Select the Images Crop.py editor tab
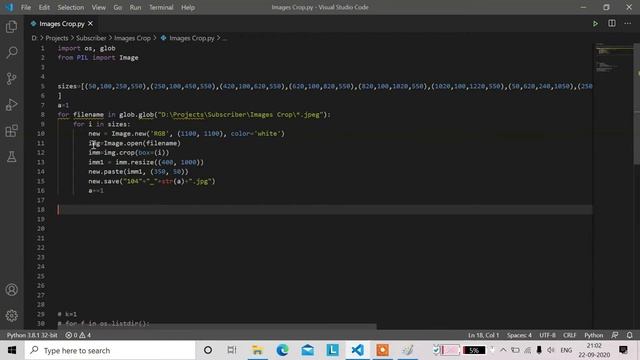The height and width of the screenshot is (360, 640). [61, 24]
